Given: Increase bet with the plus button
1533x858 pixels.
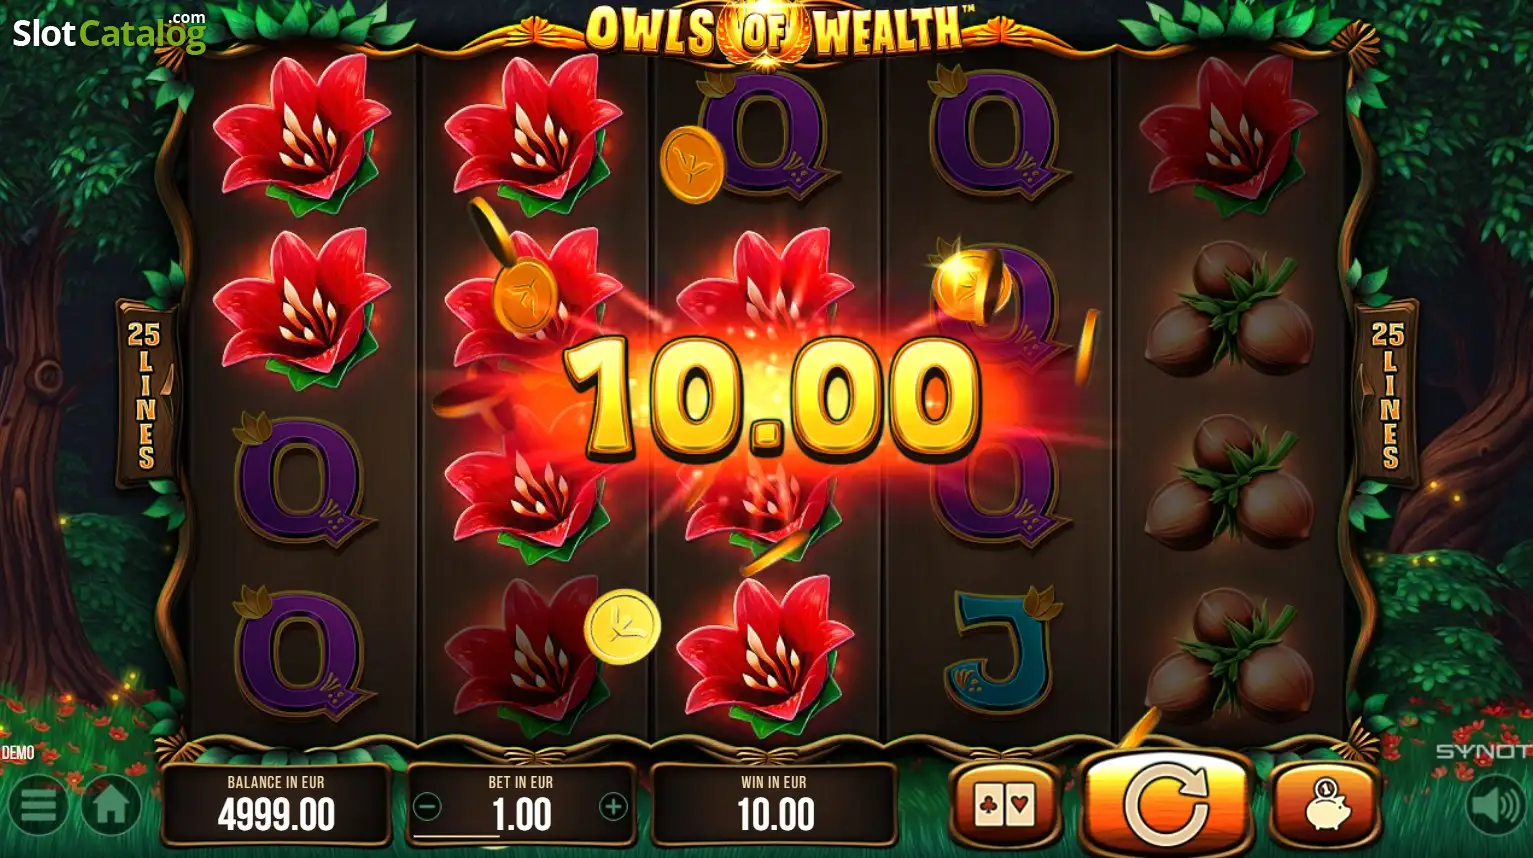Looking at the screenshot, I should pyautogui.click(x=613, y=806).
